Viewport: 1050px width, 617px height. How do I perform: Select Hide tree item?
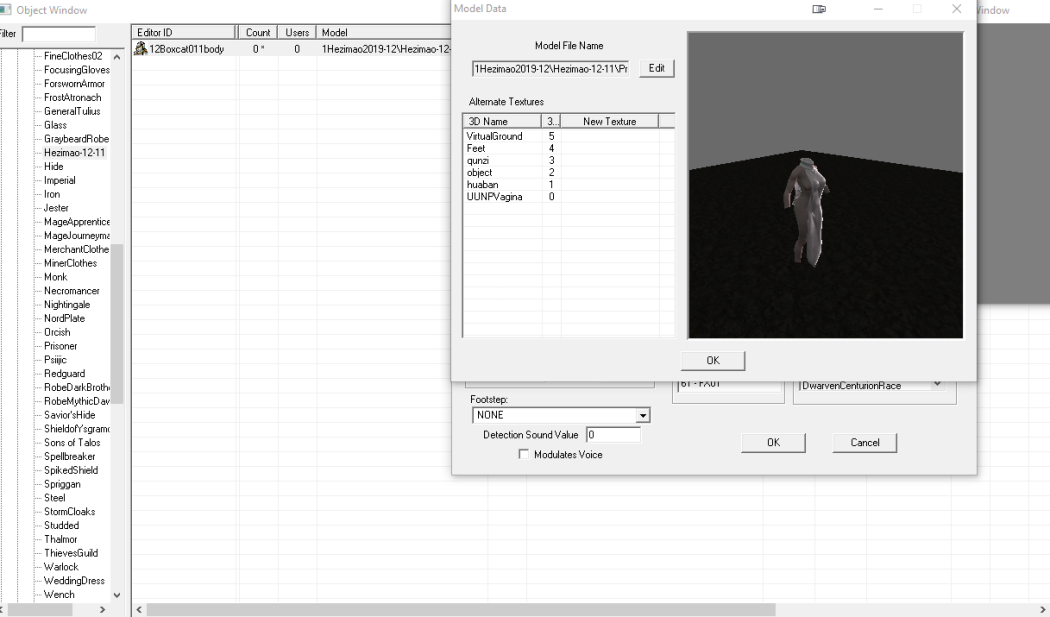coord(54,166)
